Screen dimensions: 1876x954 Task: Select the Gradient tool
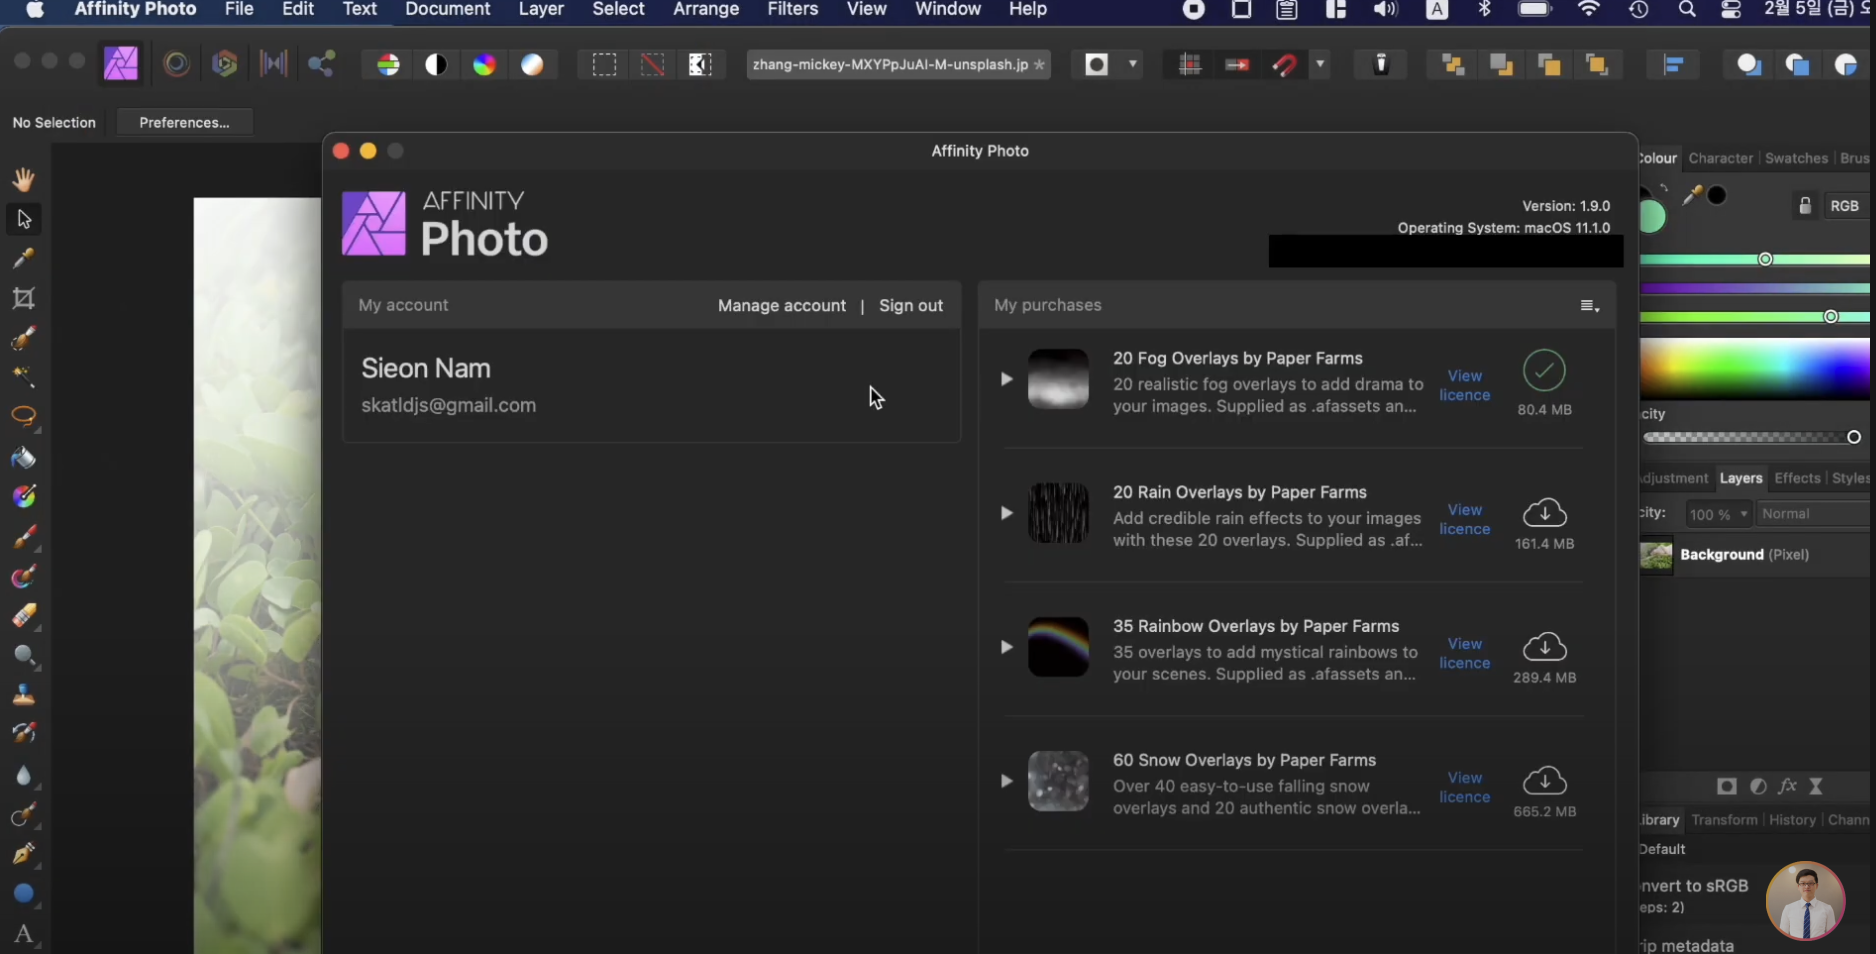pyautogui.click(x=24, y=497)
